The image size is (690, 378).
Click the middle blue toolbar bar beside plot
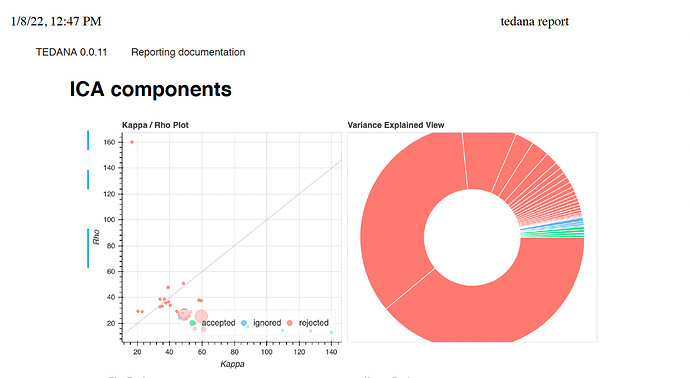[88, 180]
